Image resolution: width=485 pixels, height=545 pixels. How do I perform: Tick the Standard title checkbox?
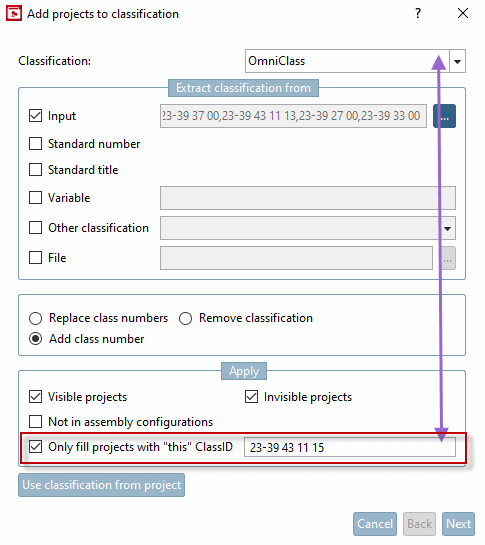point(35,170)
